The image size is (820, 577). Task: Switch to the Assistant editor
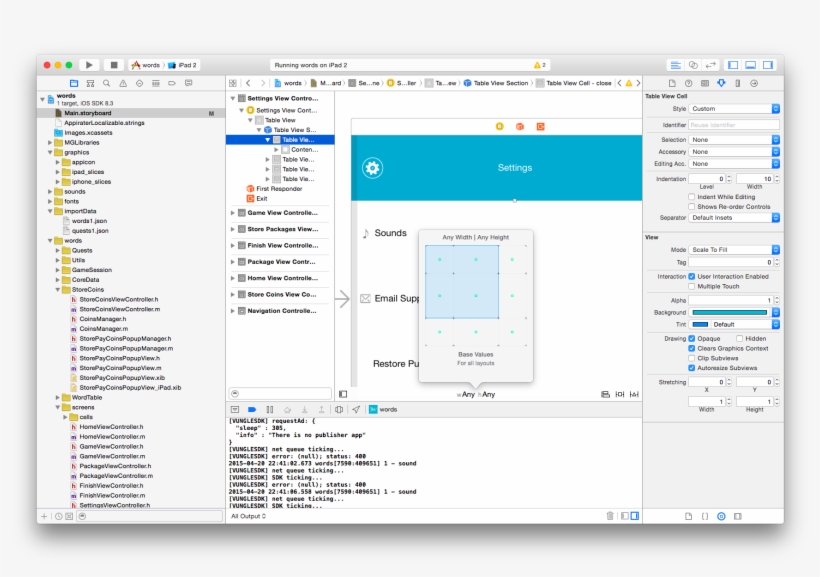[693, 65]
